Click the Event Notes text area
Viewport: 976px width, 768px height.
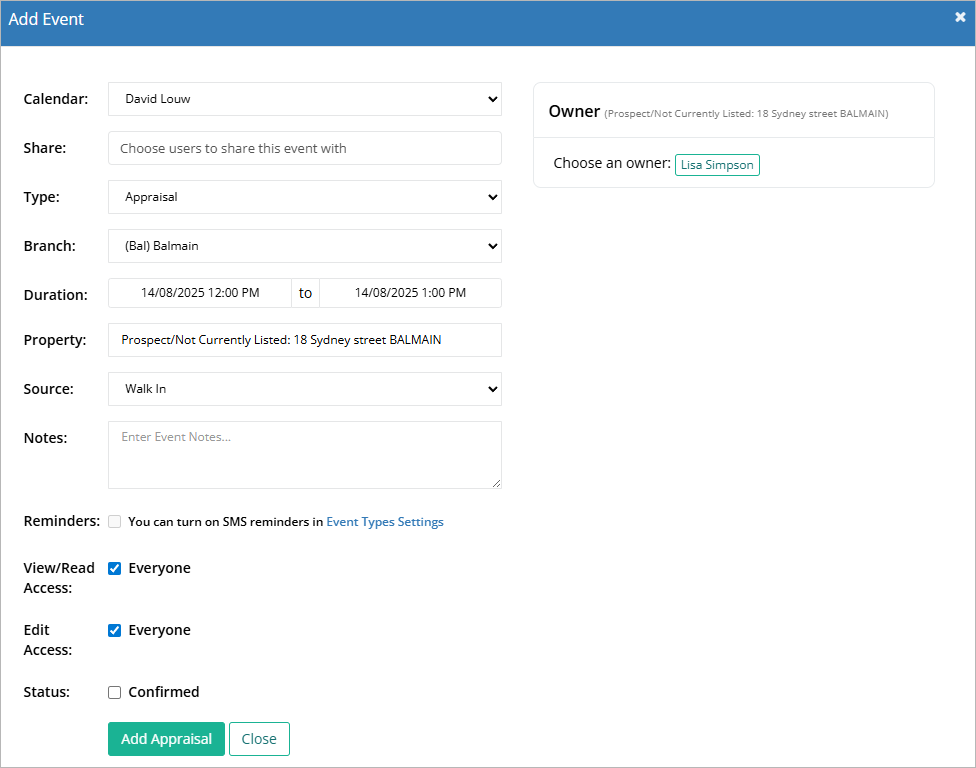tap(304, 455)
